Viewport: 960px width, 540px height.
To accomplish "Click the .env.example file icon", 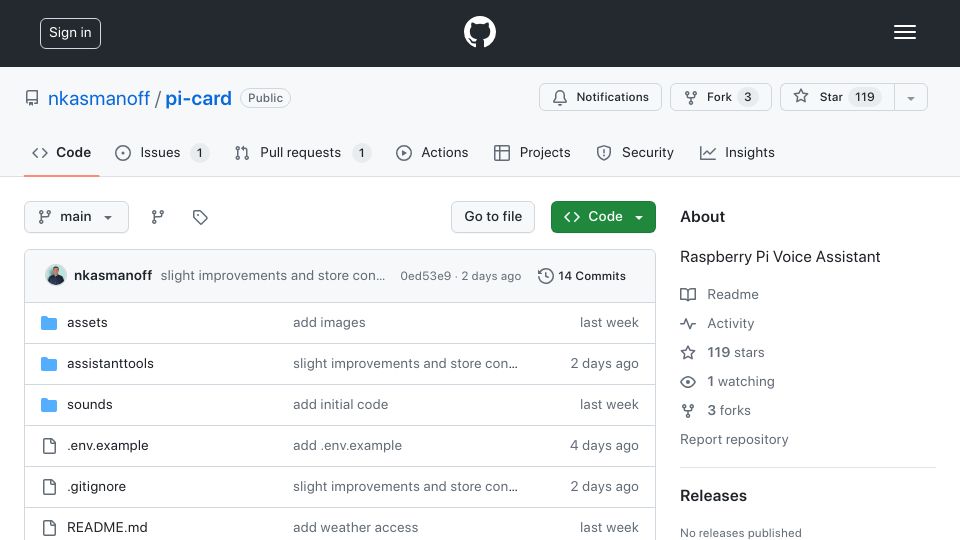I will coord(50,446).
